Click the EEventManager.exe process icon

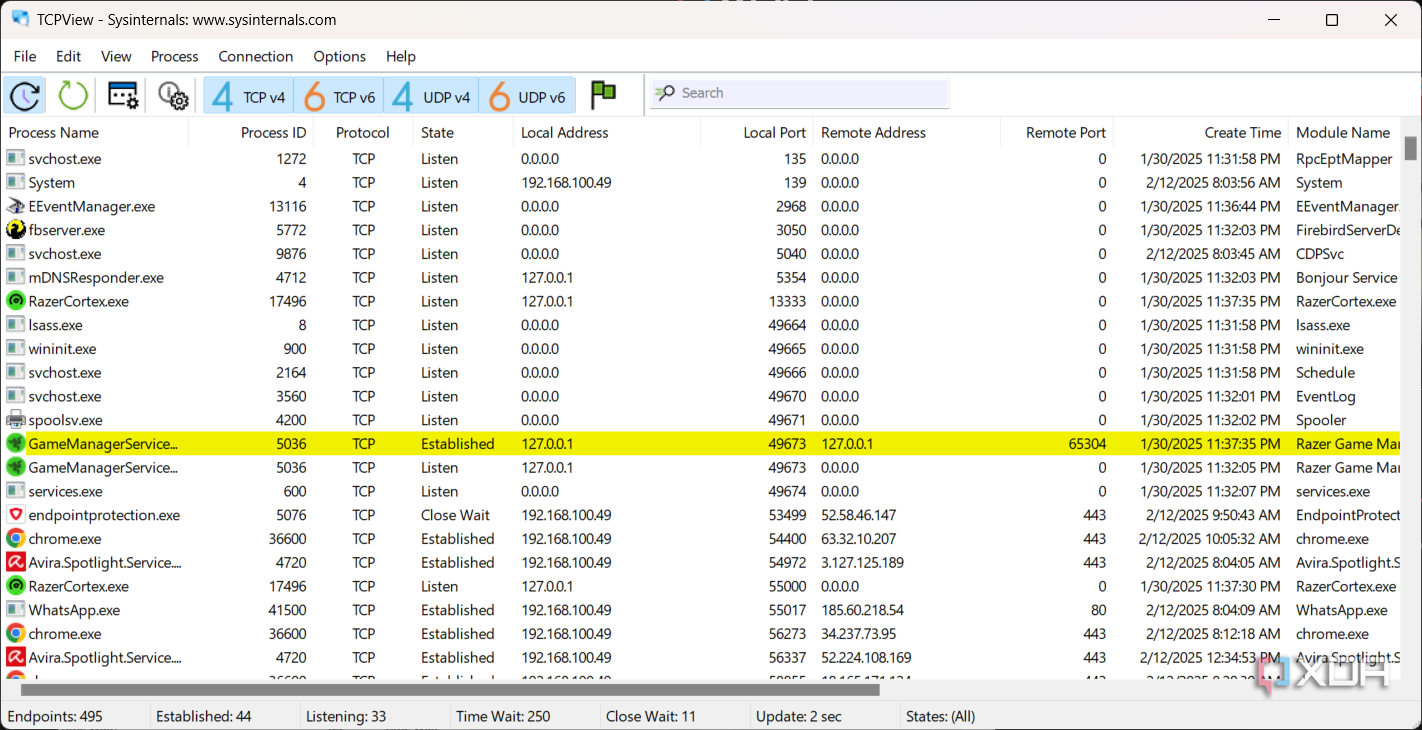[x=15, y=206]
